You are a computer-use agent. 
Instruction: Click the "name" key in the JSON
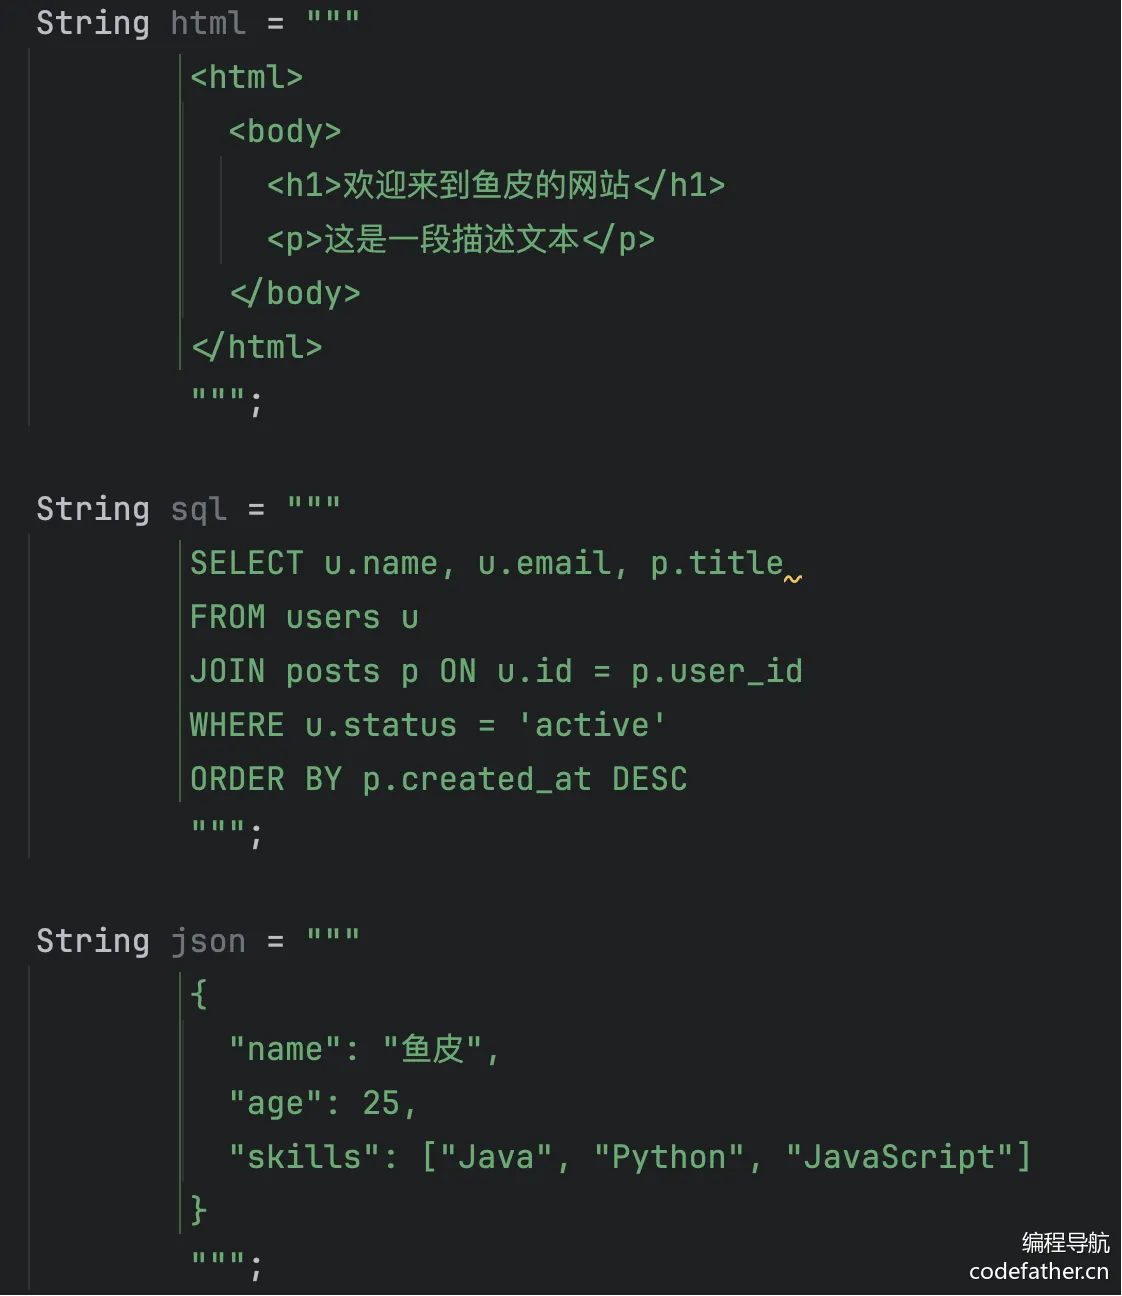(285, 1049)
